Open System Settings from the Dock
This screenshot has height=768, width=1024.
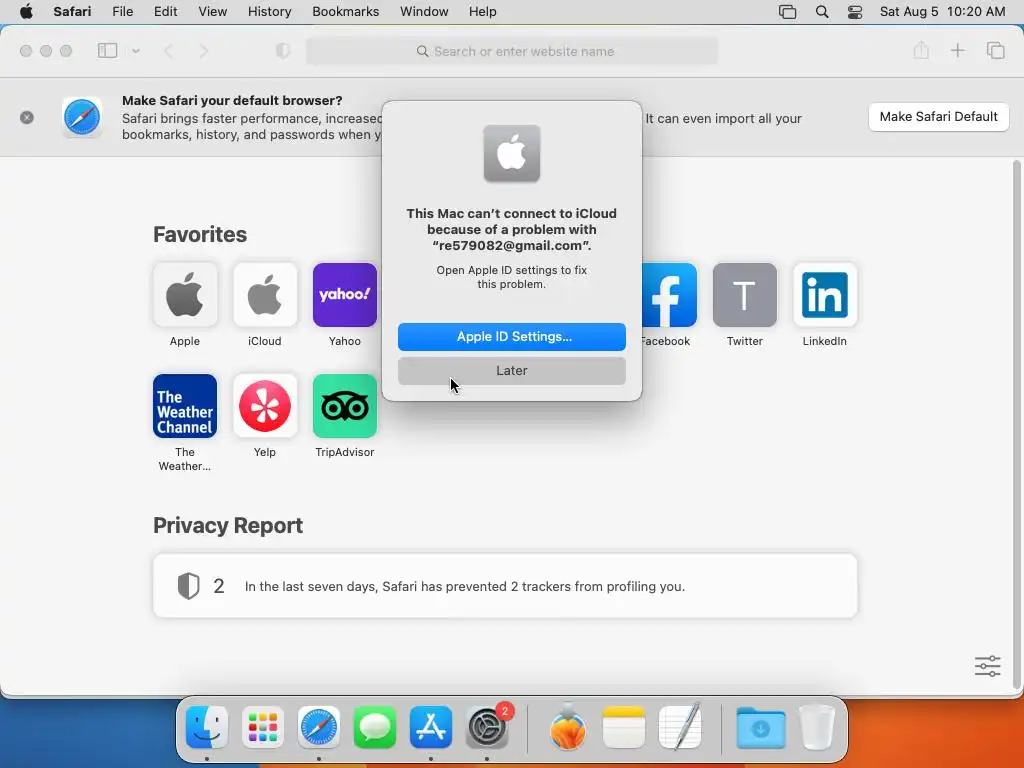pos(487,727)
